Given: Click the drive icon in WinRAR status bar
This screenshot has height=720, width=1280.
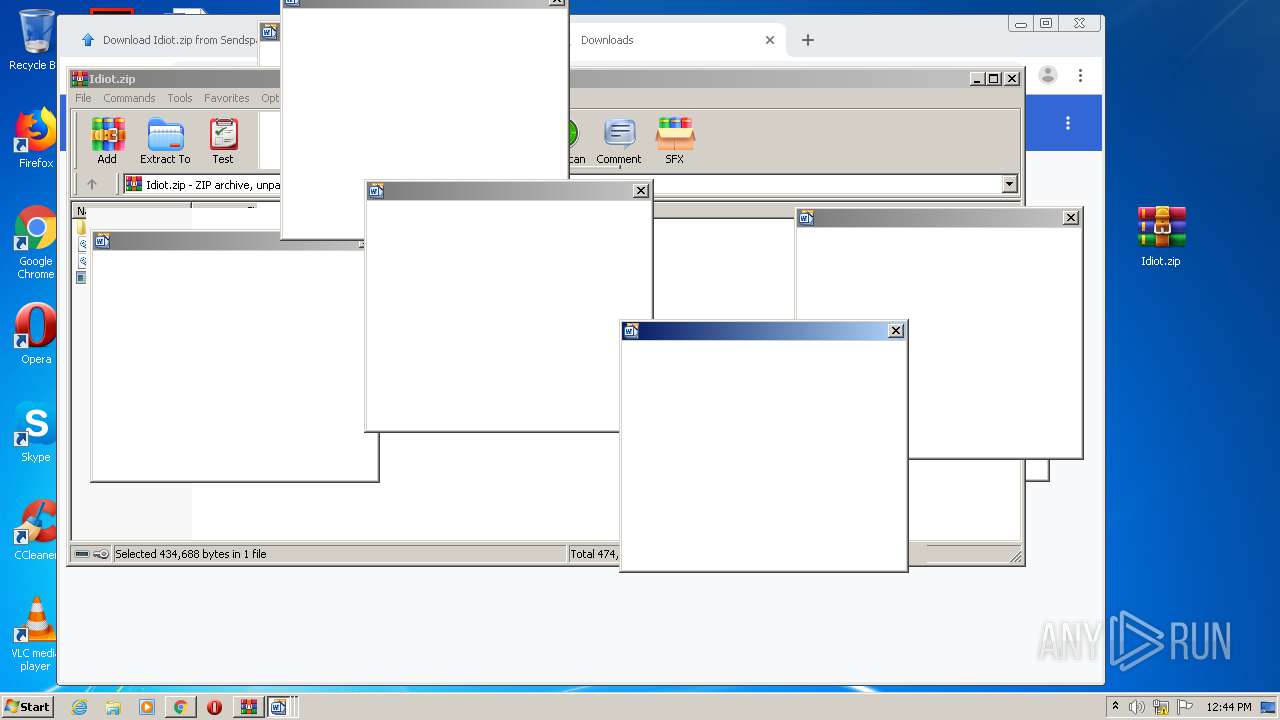Looking at the screenshot, I should (82, 554).
